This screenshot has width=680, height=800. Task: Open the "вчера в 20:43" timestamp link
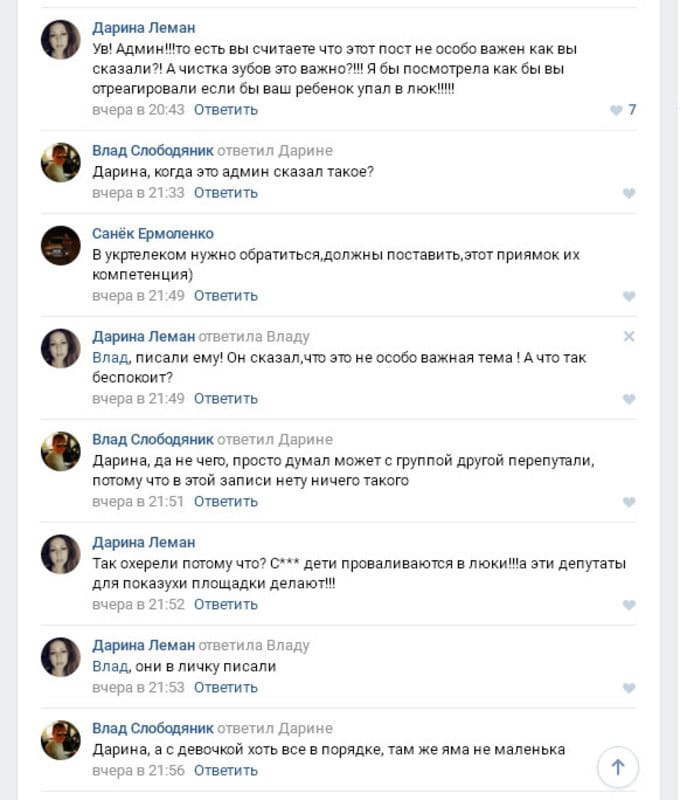139,110
